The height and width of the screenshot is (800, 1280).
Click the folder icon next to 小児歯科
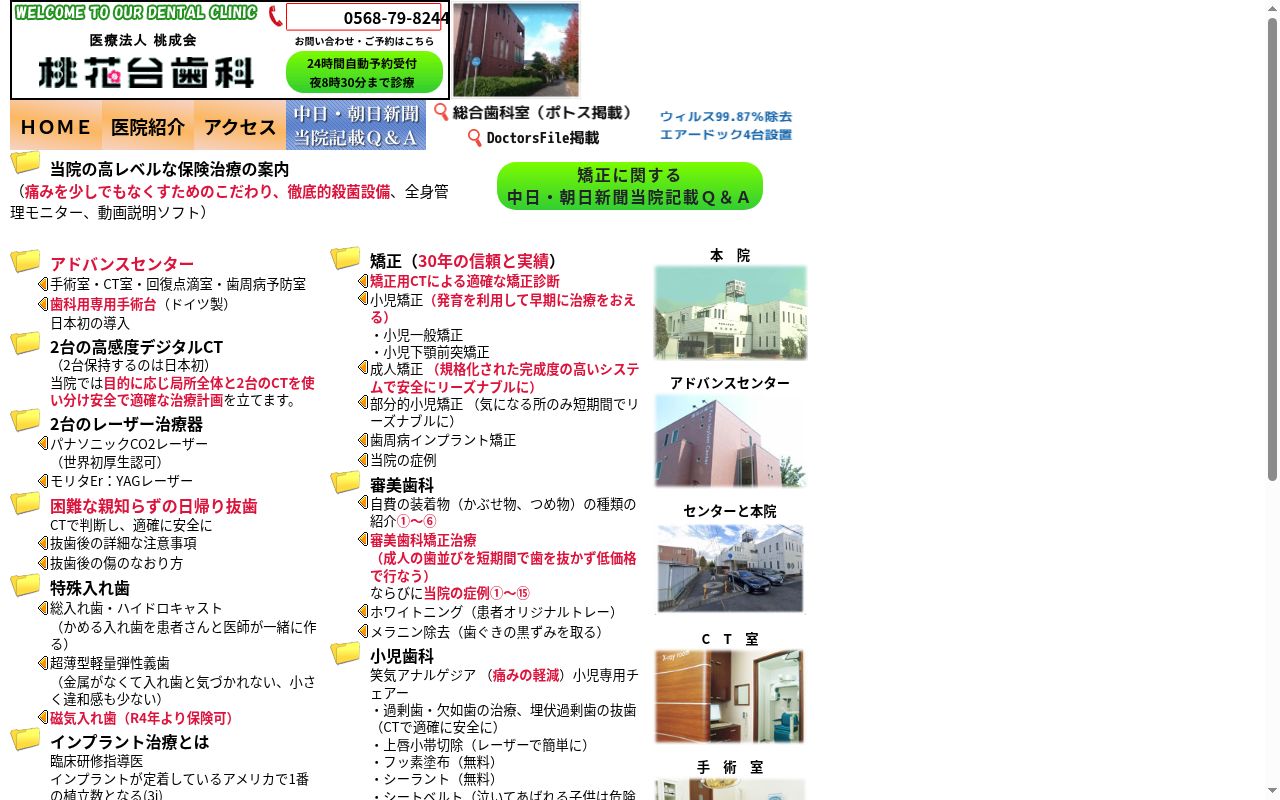tap(345, 653)
